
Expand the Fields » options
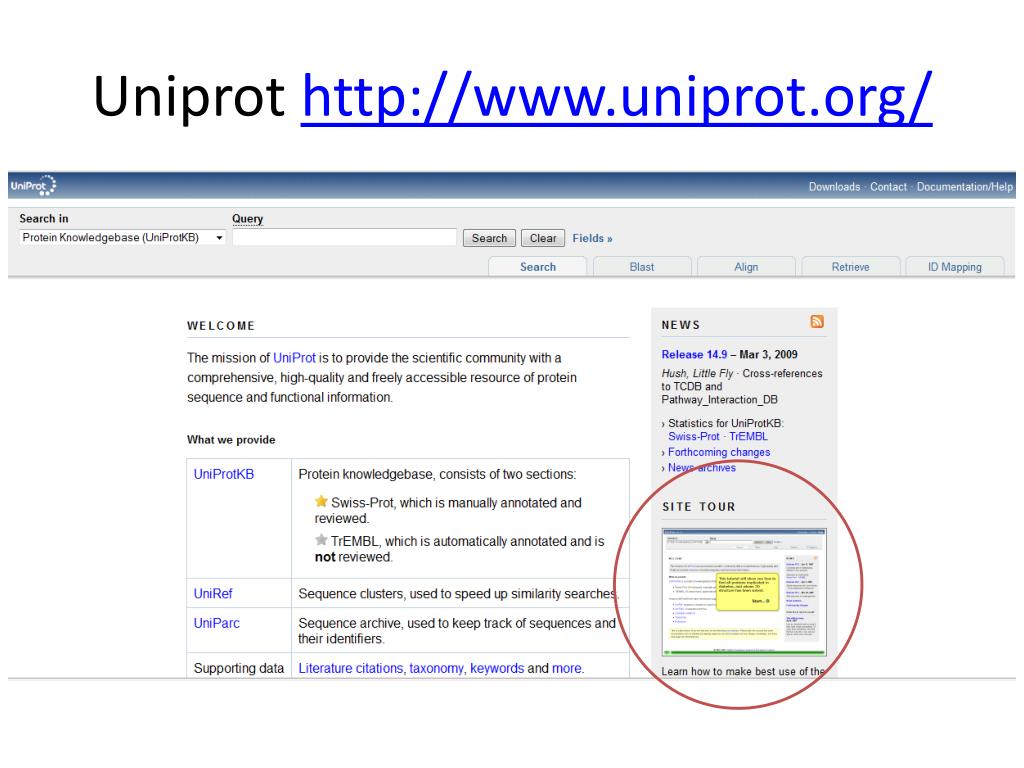(592, 238)
